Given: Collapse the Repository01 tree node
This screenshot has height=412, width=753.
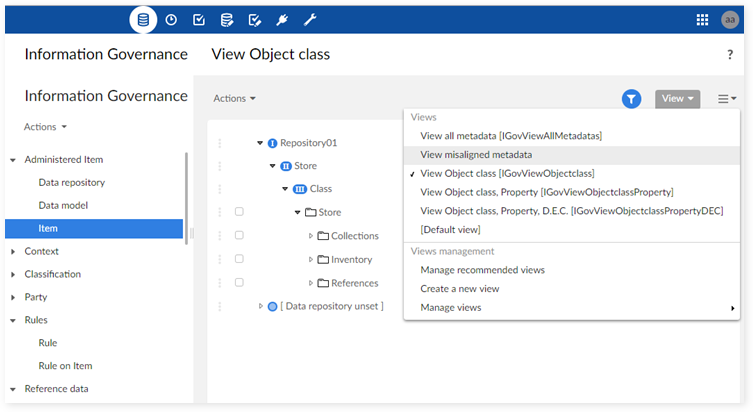Looking at the screenshot, I should (260, 143).
